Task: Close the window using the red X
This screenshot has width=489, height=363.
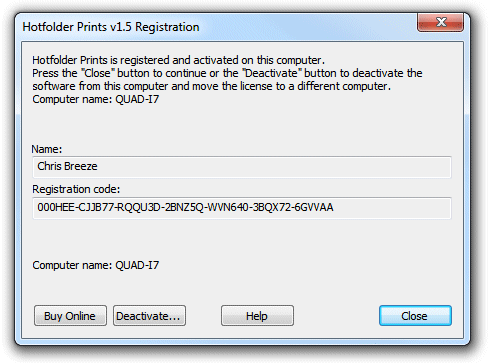Action: click(440, 22)
